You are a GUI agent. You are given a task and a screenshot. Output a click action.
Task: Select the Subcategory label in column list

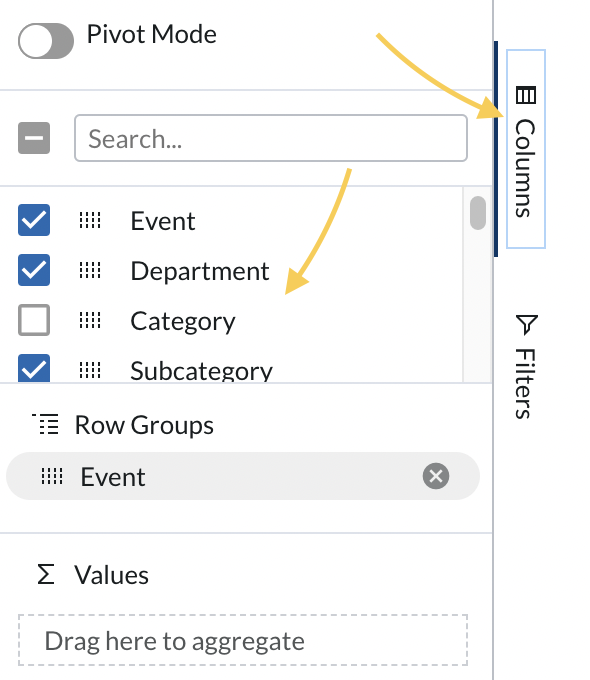point(201,371)
